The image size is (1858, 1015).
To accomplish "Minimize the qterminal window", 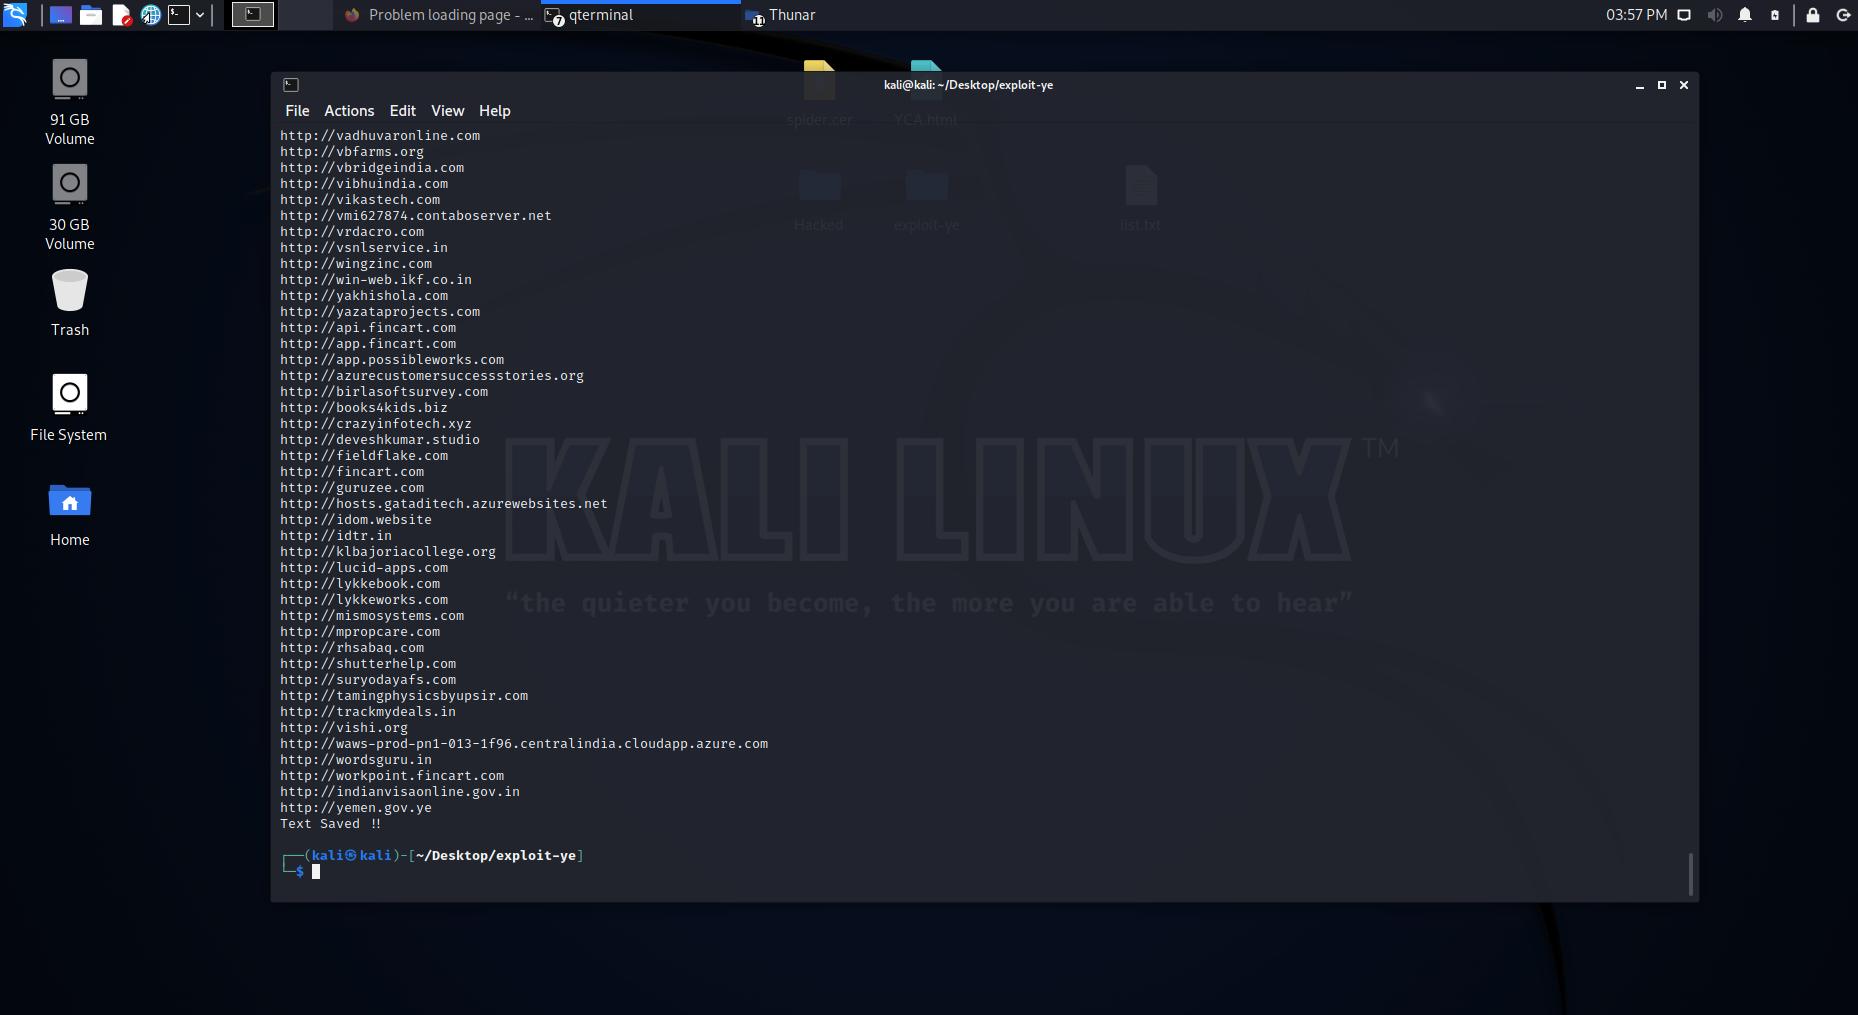I will point(1640,86).
